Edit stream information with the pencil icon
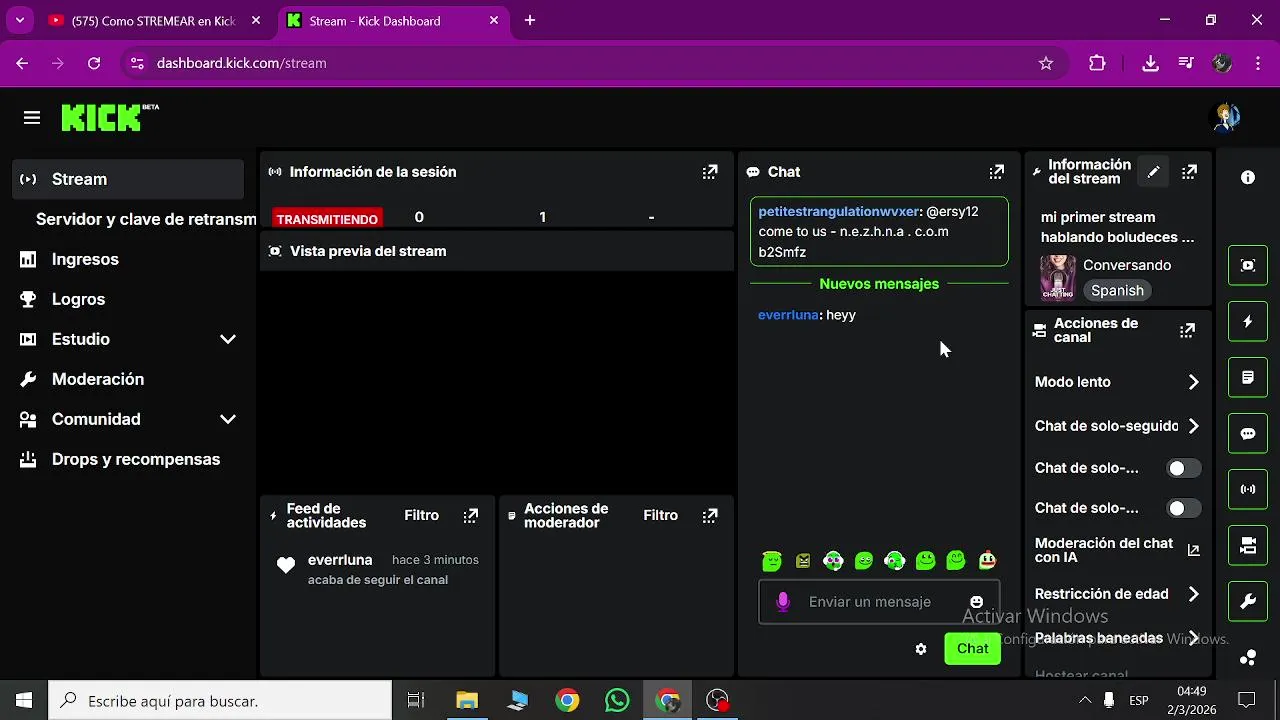Viewport: 1280px width, 720px height. click(x=1153, y=172)
